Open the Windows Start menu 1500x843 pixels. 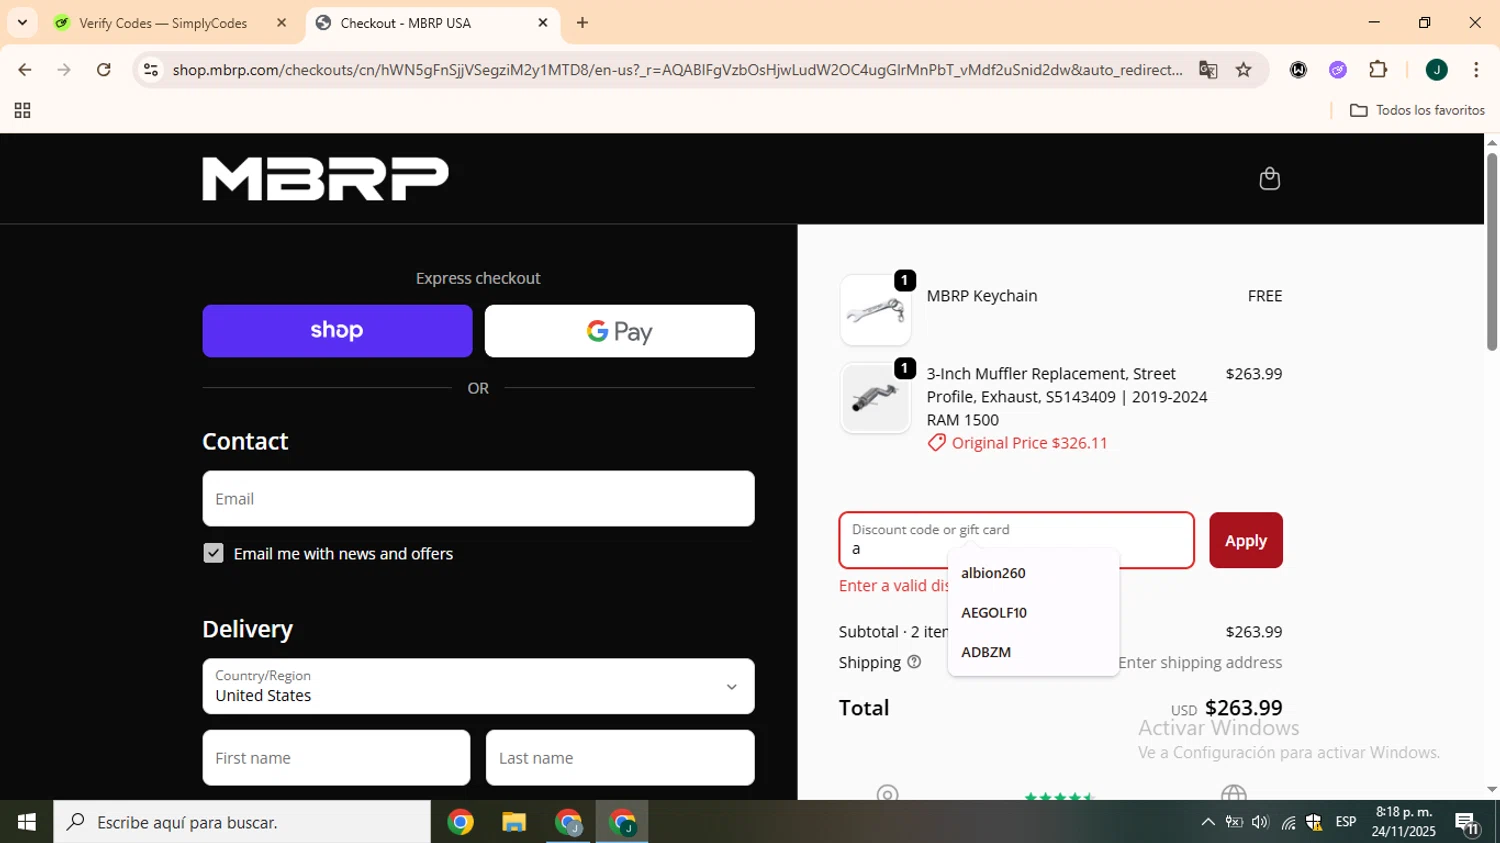click(x=26, y=822)
